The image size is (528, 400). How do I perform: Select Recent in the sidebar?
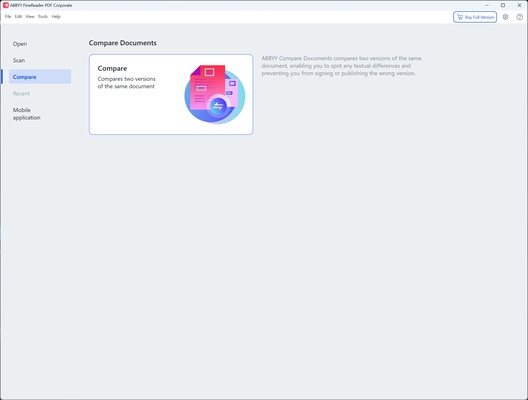(x=40, y=93)
